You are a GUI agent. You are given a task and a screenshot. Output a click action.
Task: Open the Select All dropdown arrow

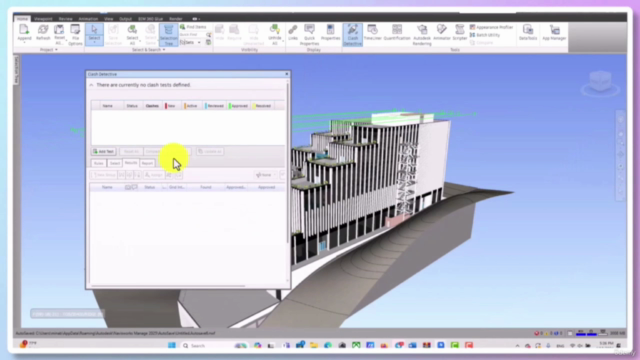coord(140,40)
